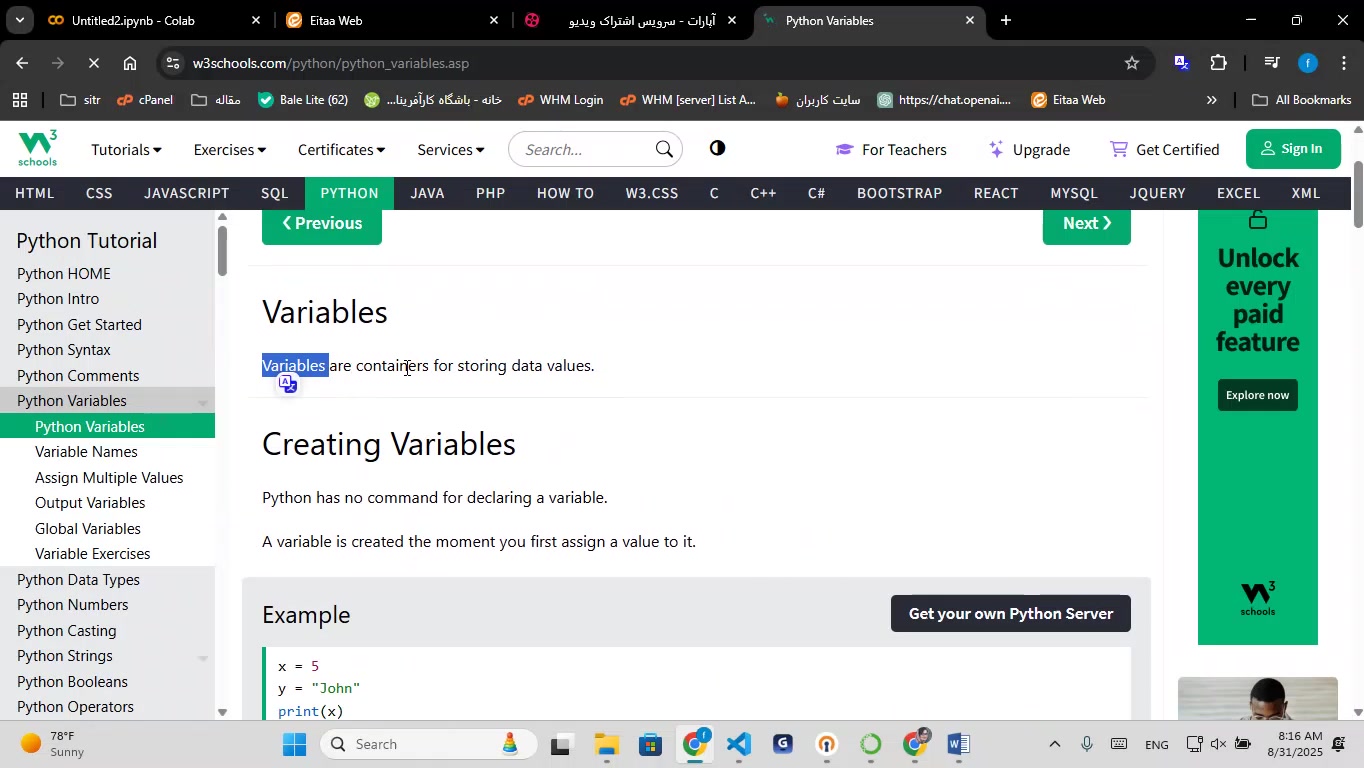
Task: Click the Next button
Action: pos(1087,224)
